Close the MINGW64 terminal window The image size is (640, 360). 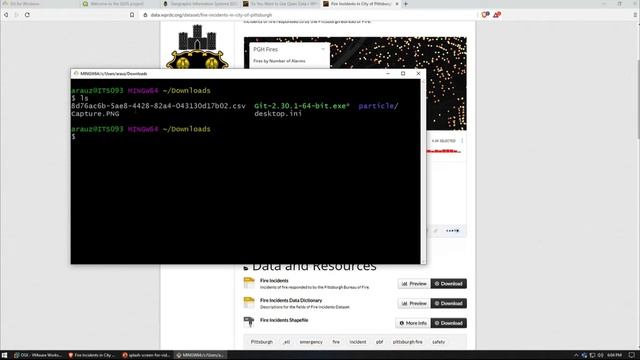(418, 73)
